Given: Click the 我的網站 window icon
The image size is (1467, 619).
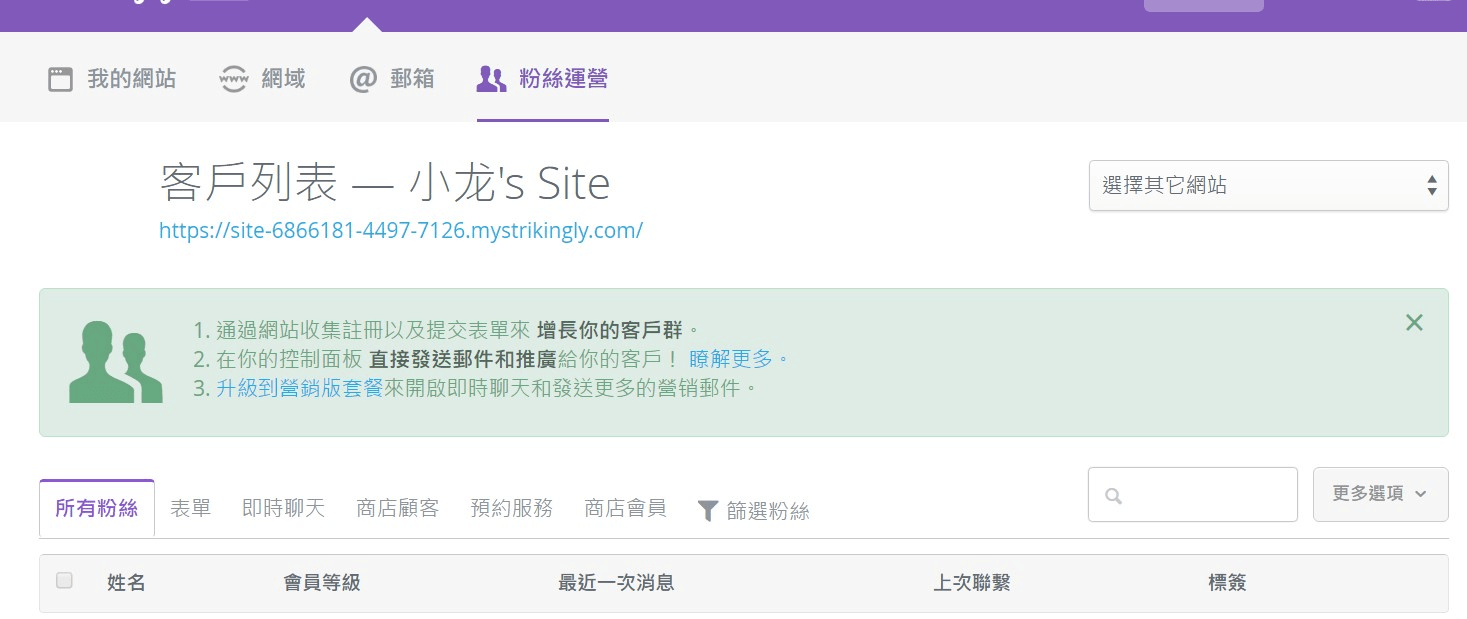Looking at the screenshot, I should pyautogui.click(x=61, y=79).
